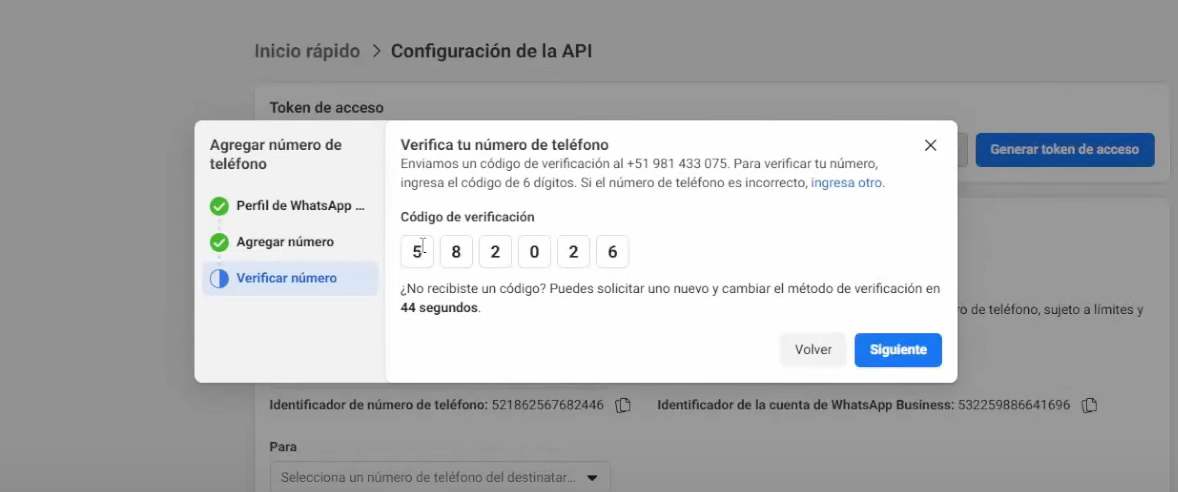Image resolution: width=1178 pixels, height=492 pixels.
Task: Click green check icon beside Perfil de WhatsApp
Action: (x=219, y=206)
